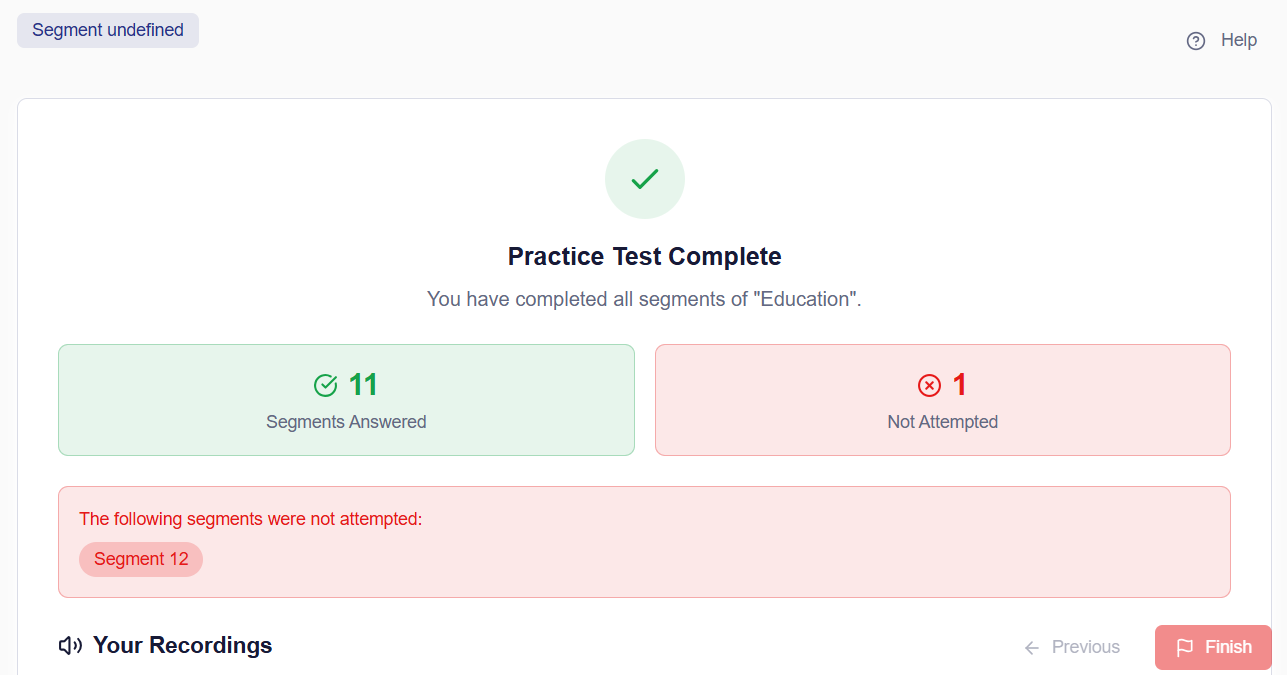The width and height of the screenshot is (1287, 675).
Task: Click the segments were not attempted warning text
Action: coord(251,519)
